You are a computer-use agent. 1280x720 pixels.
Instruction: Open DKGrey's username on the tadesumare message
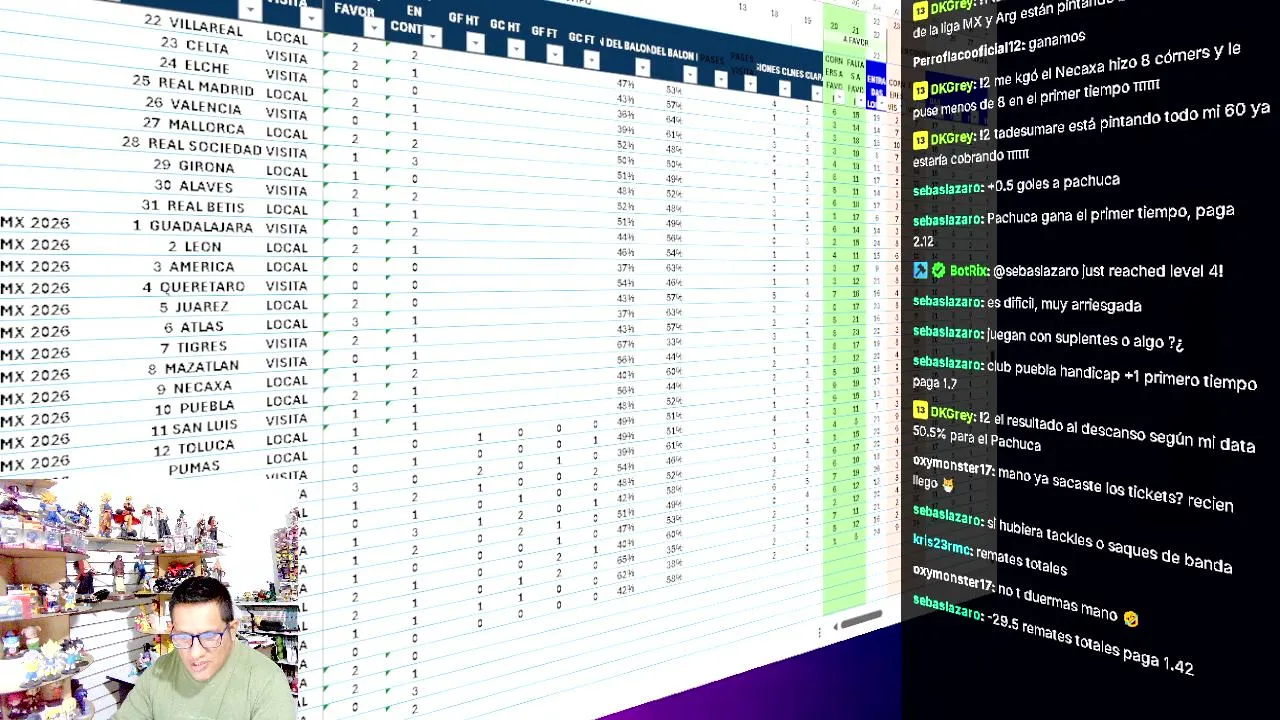click(952, 139)
